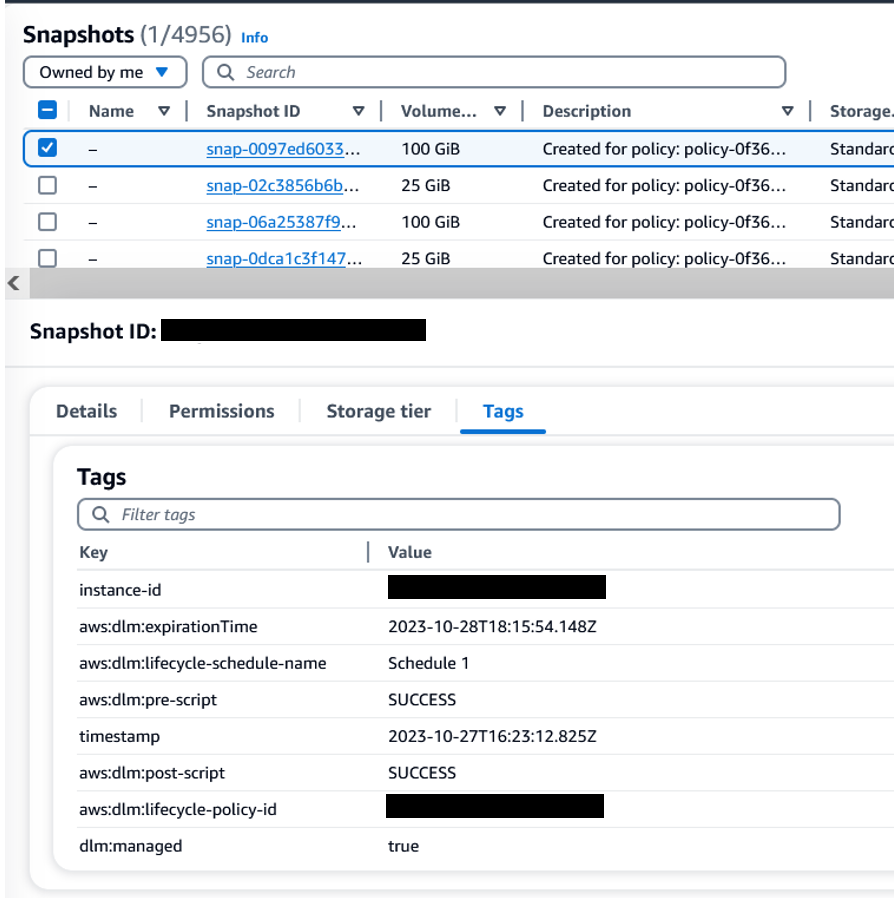The height and width of the screenshot is (898, 894).
Task: Select the Details tab label
Action: tap(86, 411)
